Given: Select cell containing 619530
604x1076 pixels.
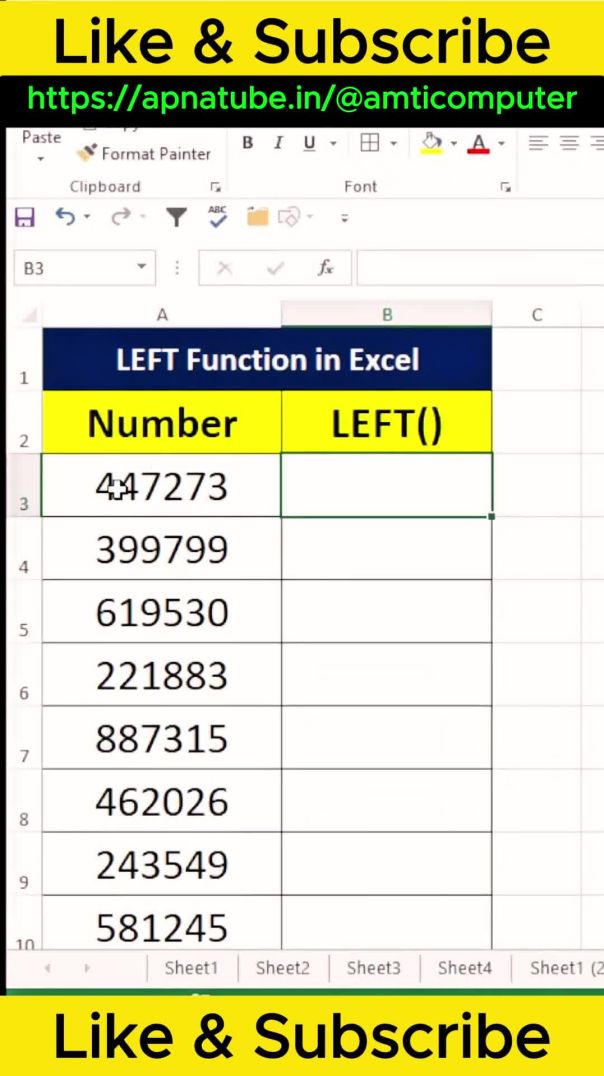Looking at the screenshot, I should [x=161, y=612].
